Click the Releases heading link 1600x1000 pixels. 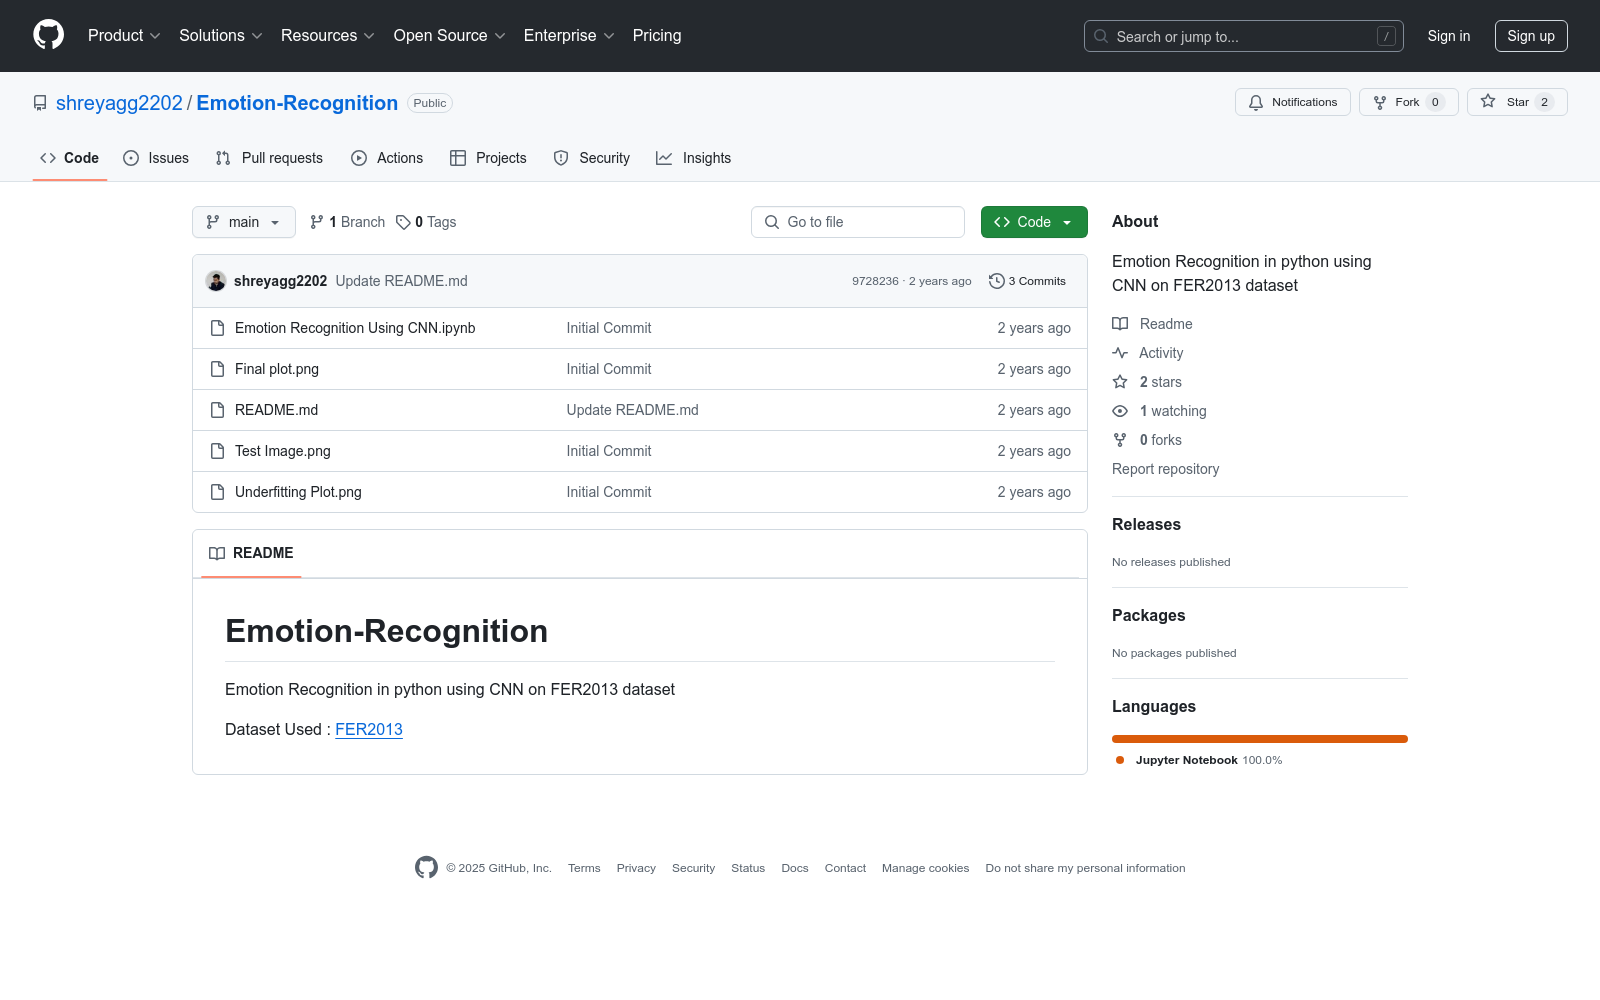1146,525
